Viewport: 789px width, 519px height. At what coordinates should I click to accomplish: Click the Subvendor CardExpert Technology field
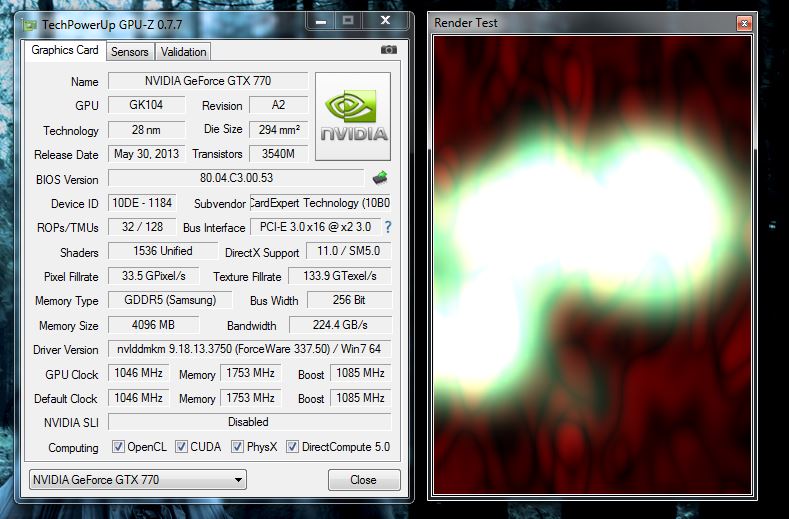click(x=320, y=203)
